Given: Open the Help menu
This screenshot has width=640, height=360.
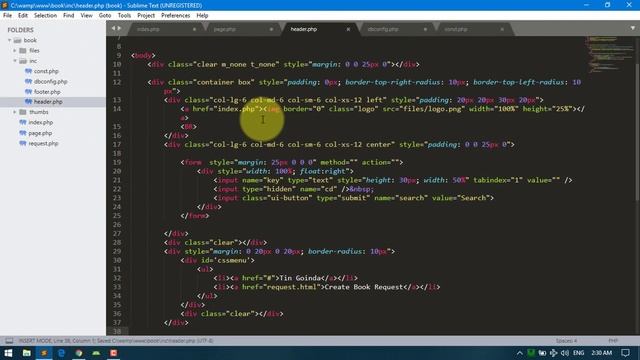Looking at the screenshot, I should coord(202,16).
